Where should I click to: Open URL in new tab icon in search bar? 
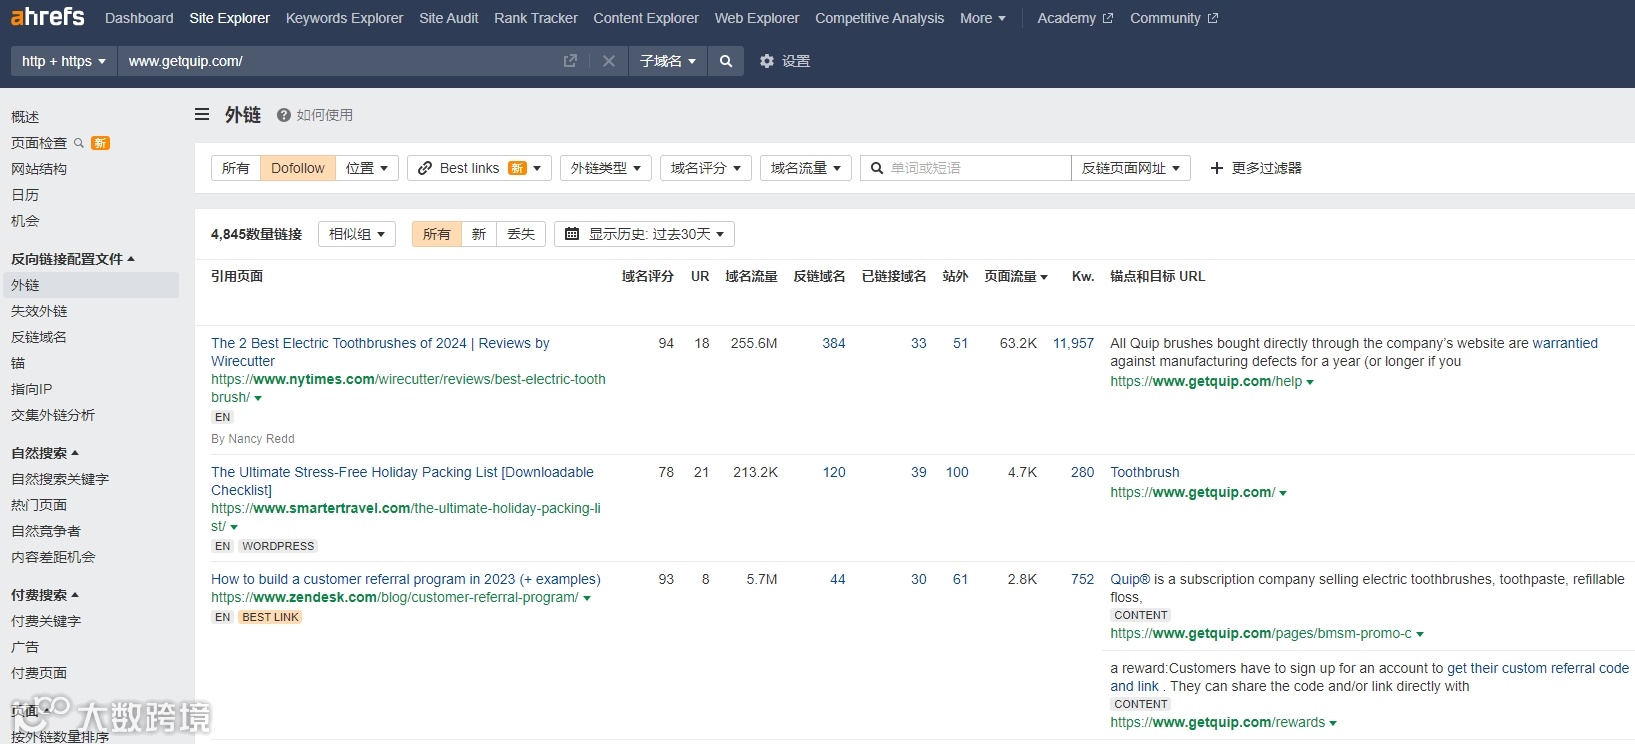pos(570,61)
